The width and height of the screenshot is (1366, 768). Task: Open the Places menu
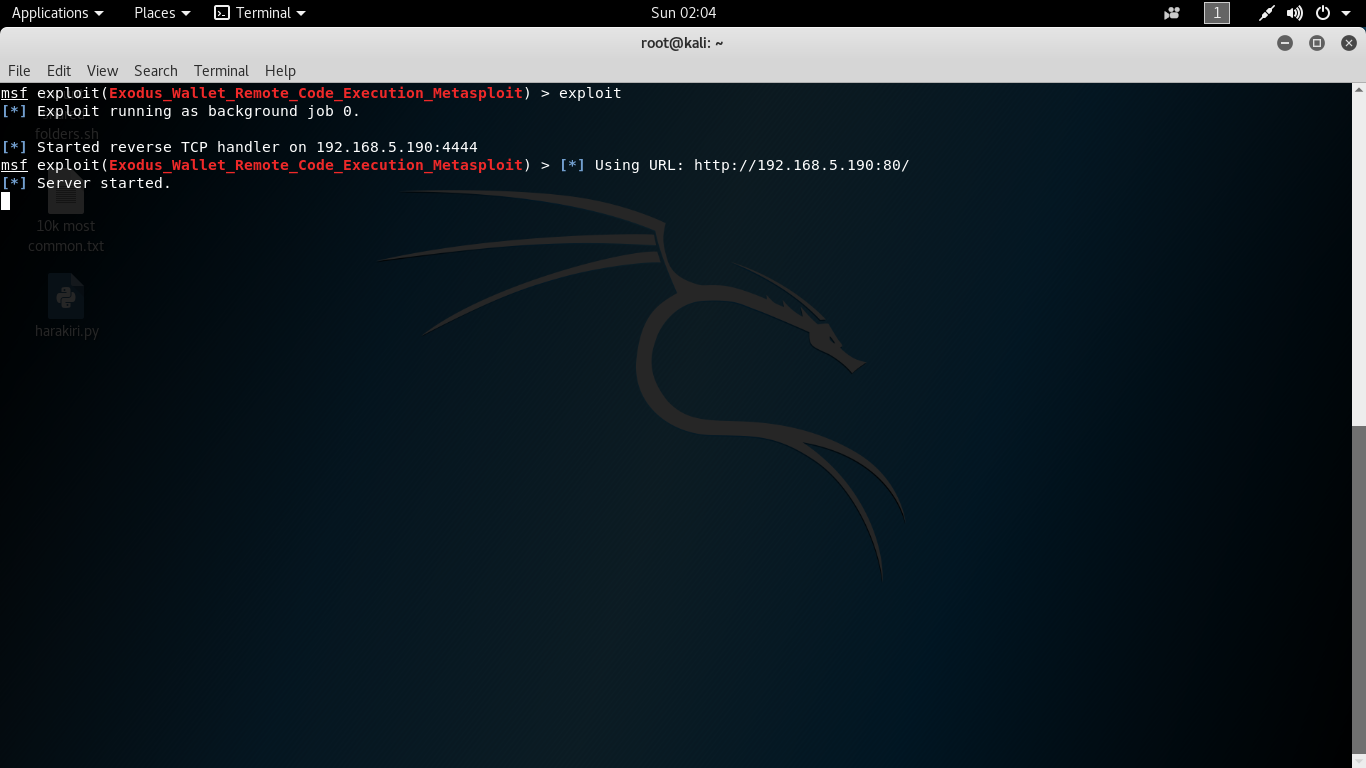click(x=162, y=13)
